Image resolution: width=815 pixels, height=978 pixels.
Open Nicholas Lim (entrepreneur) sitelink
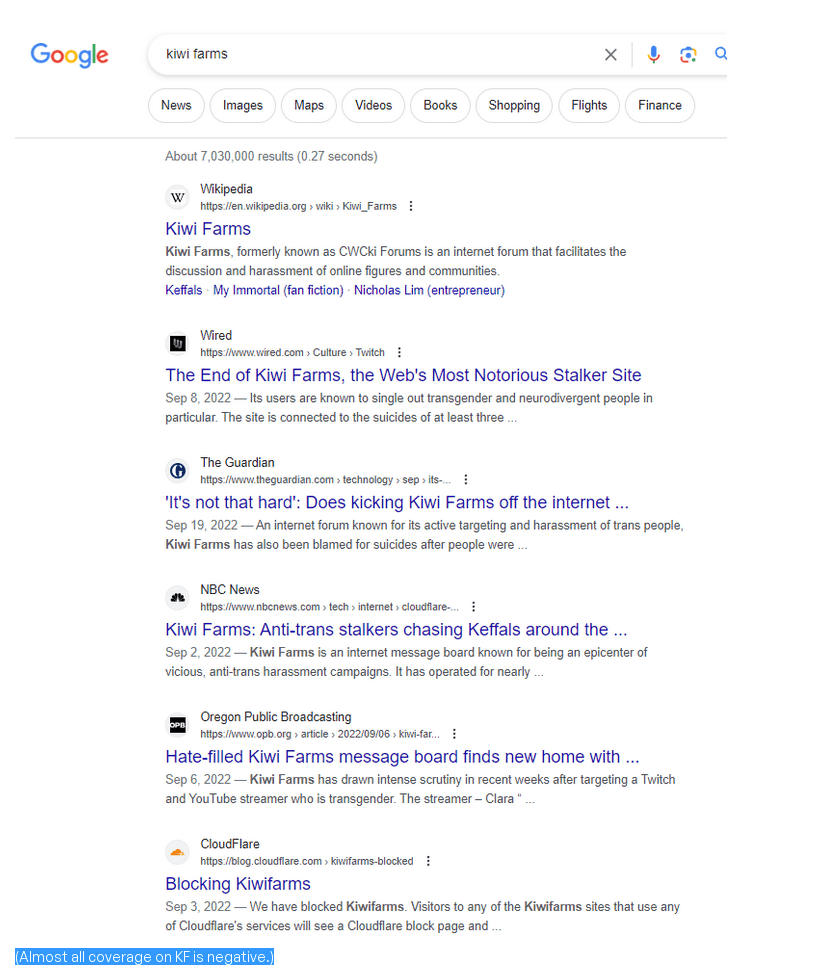click(430, 290)
